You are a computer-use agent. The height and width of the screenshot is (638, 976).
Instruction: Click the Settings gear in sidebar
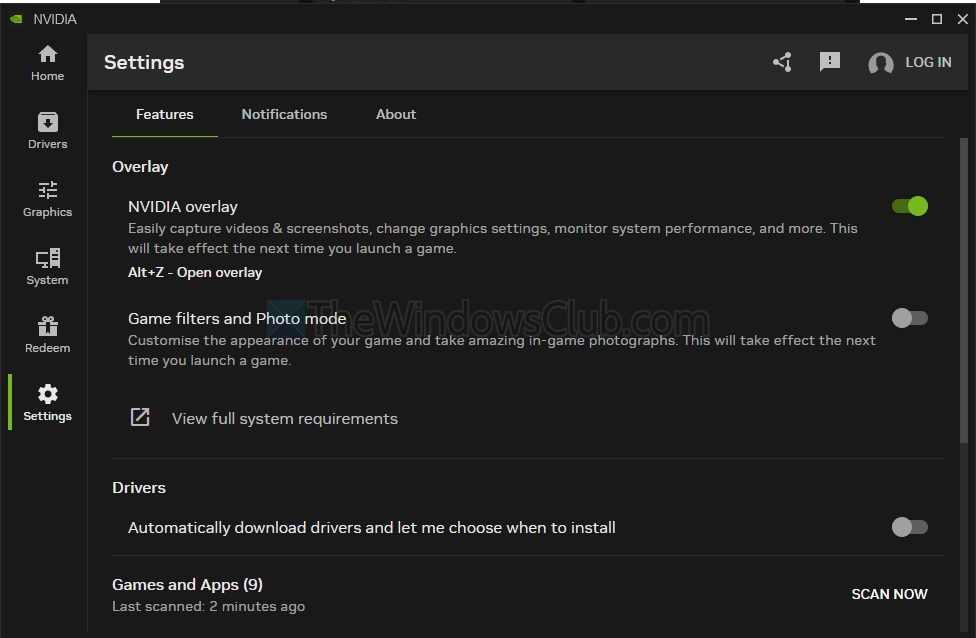(x=47, y=403)
